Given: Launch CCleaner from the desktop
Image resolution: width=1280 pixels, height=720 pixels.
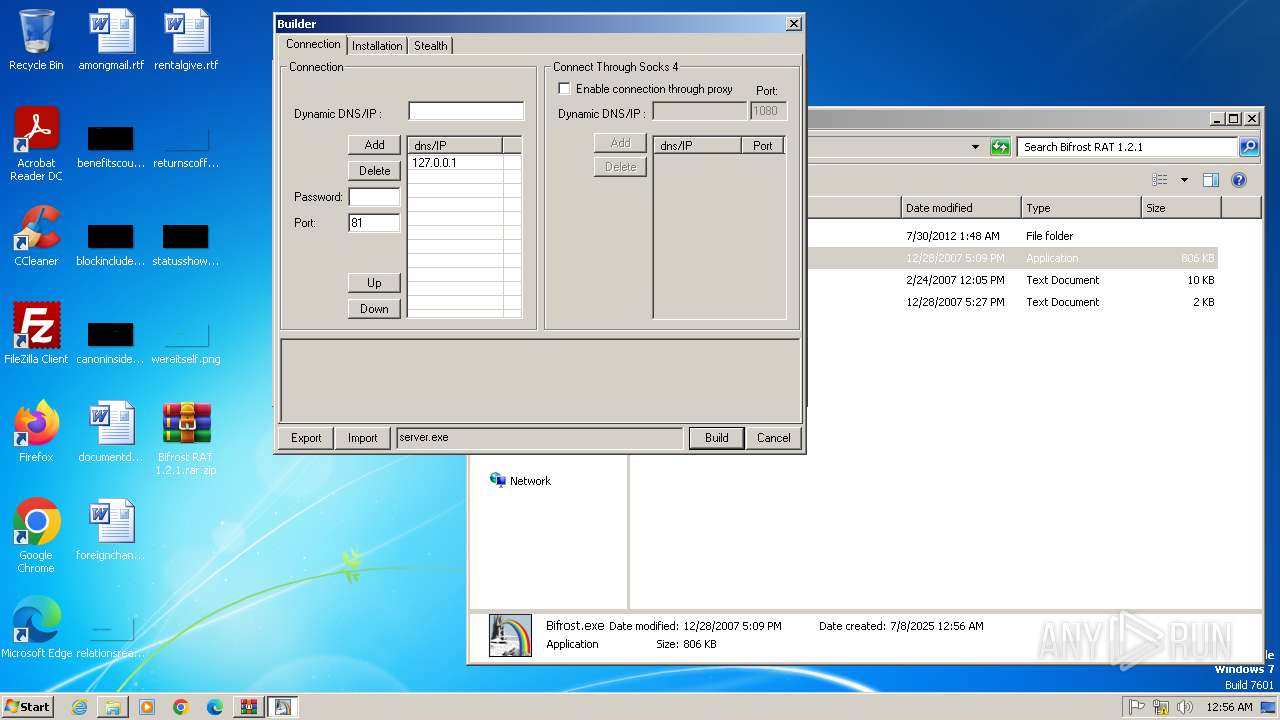Looking at the screenshot, I should [x=36, y=236].
